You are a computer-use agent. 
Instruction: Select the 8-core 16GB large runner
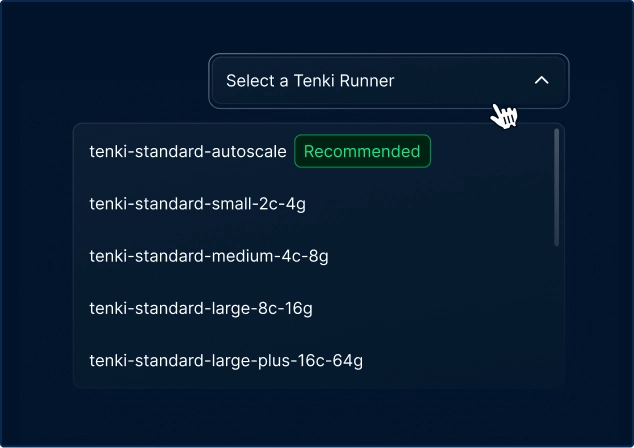[201, 308]
